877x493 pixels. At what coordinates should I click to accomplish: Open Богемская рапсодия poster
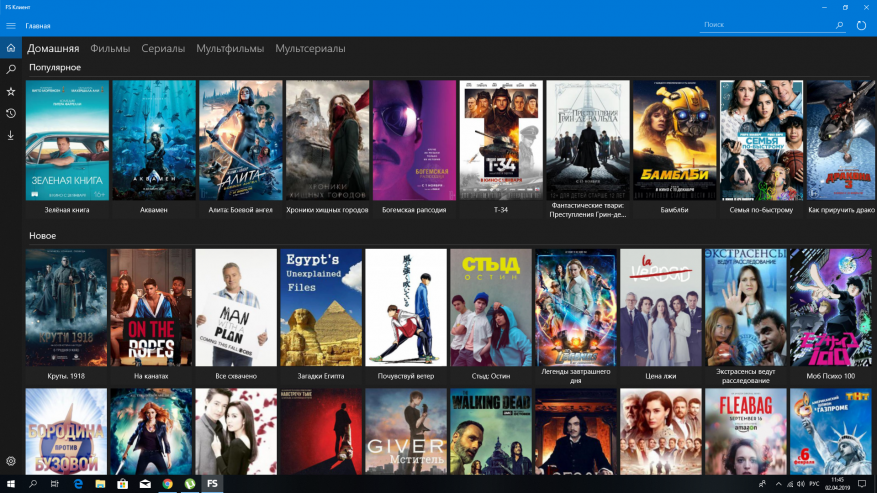(414, 140)
